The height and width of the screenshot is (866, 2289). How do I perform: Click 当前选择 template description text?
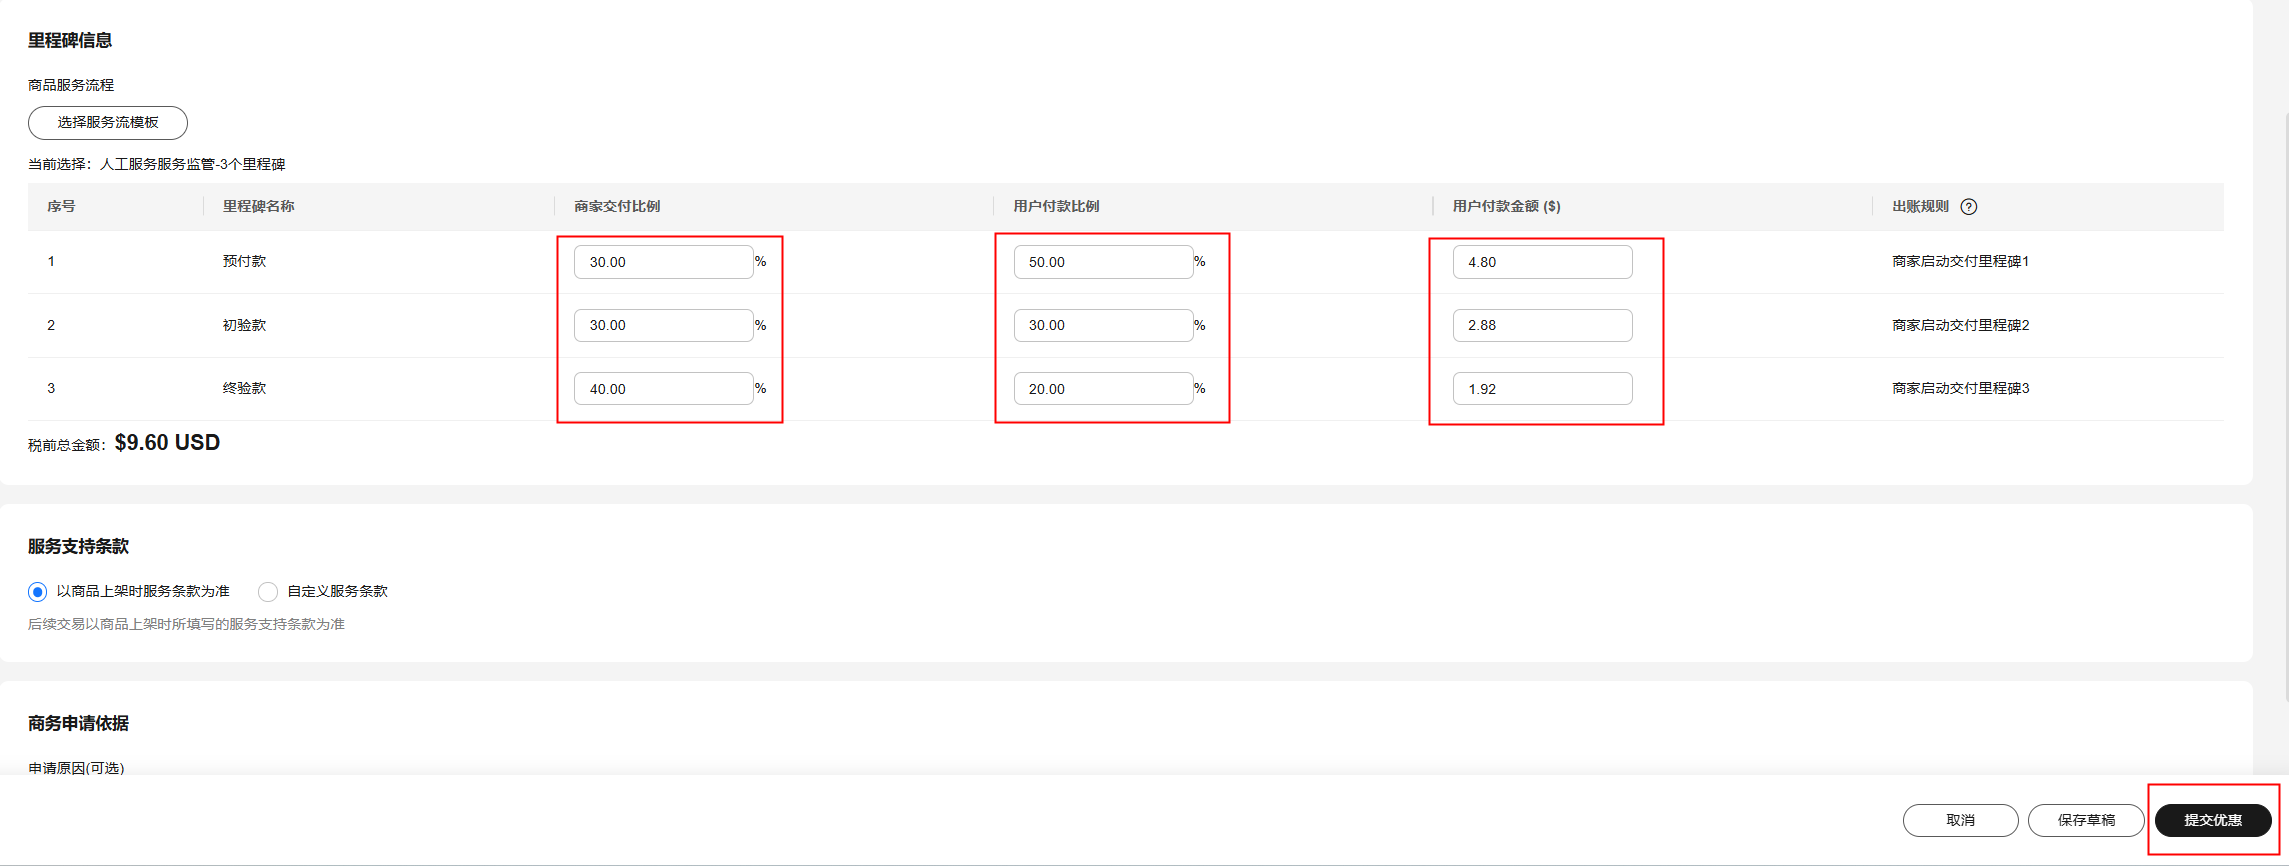click(x=157, y=165)
